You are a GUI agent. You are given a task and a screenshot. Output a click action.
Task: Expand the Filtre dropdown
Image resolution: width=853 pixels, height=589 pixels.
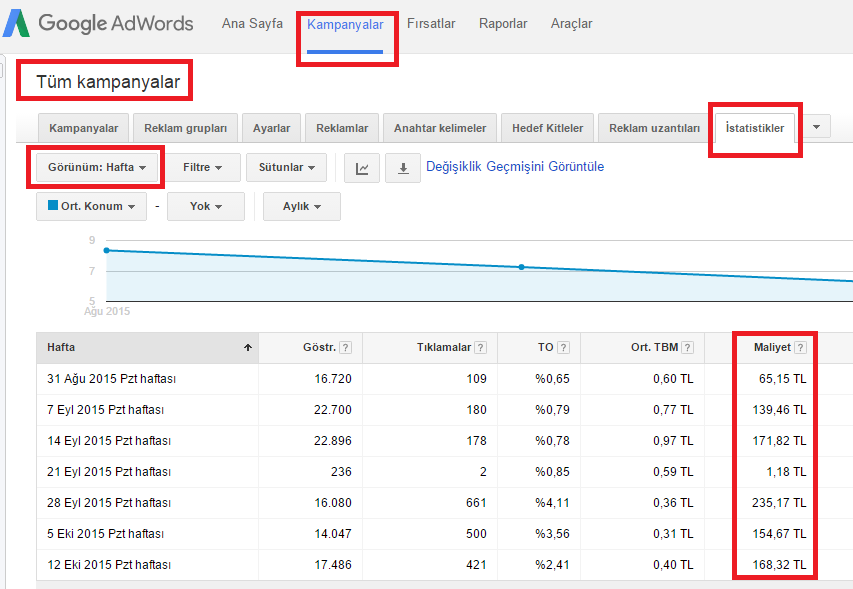click(x=203, y=168)
